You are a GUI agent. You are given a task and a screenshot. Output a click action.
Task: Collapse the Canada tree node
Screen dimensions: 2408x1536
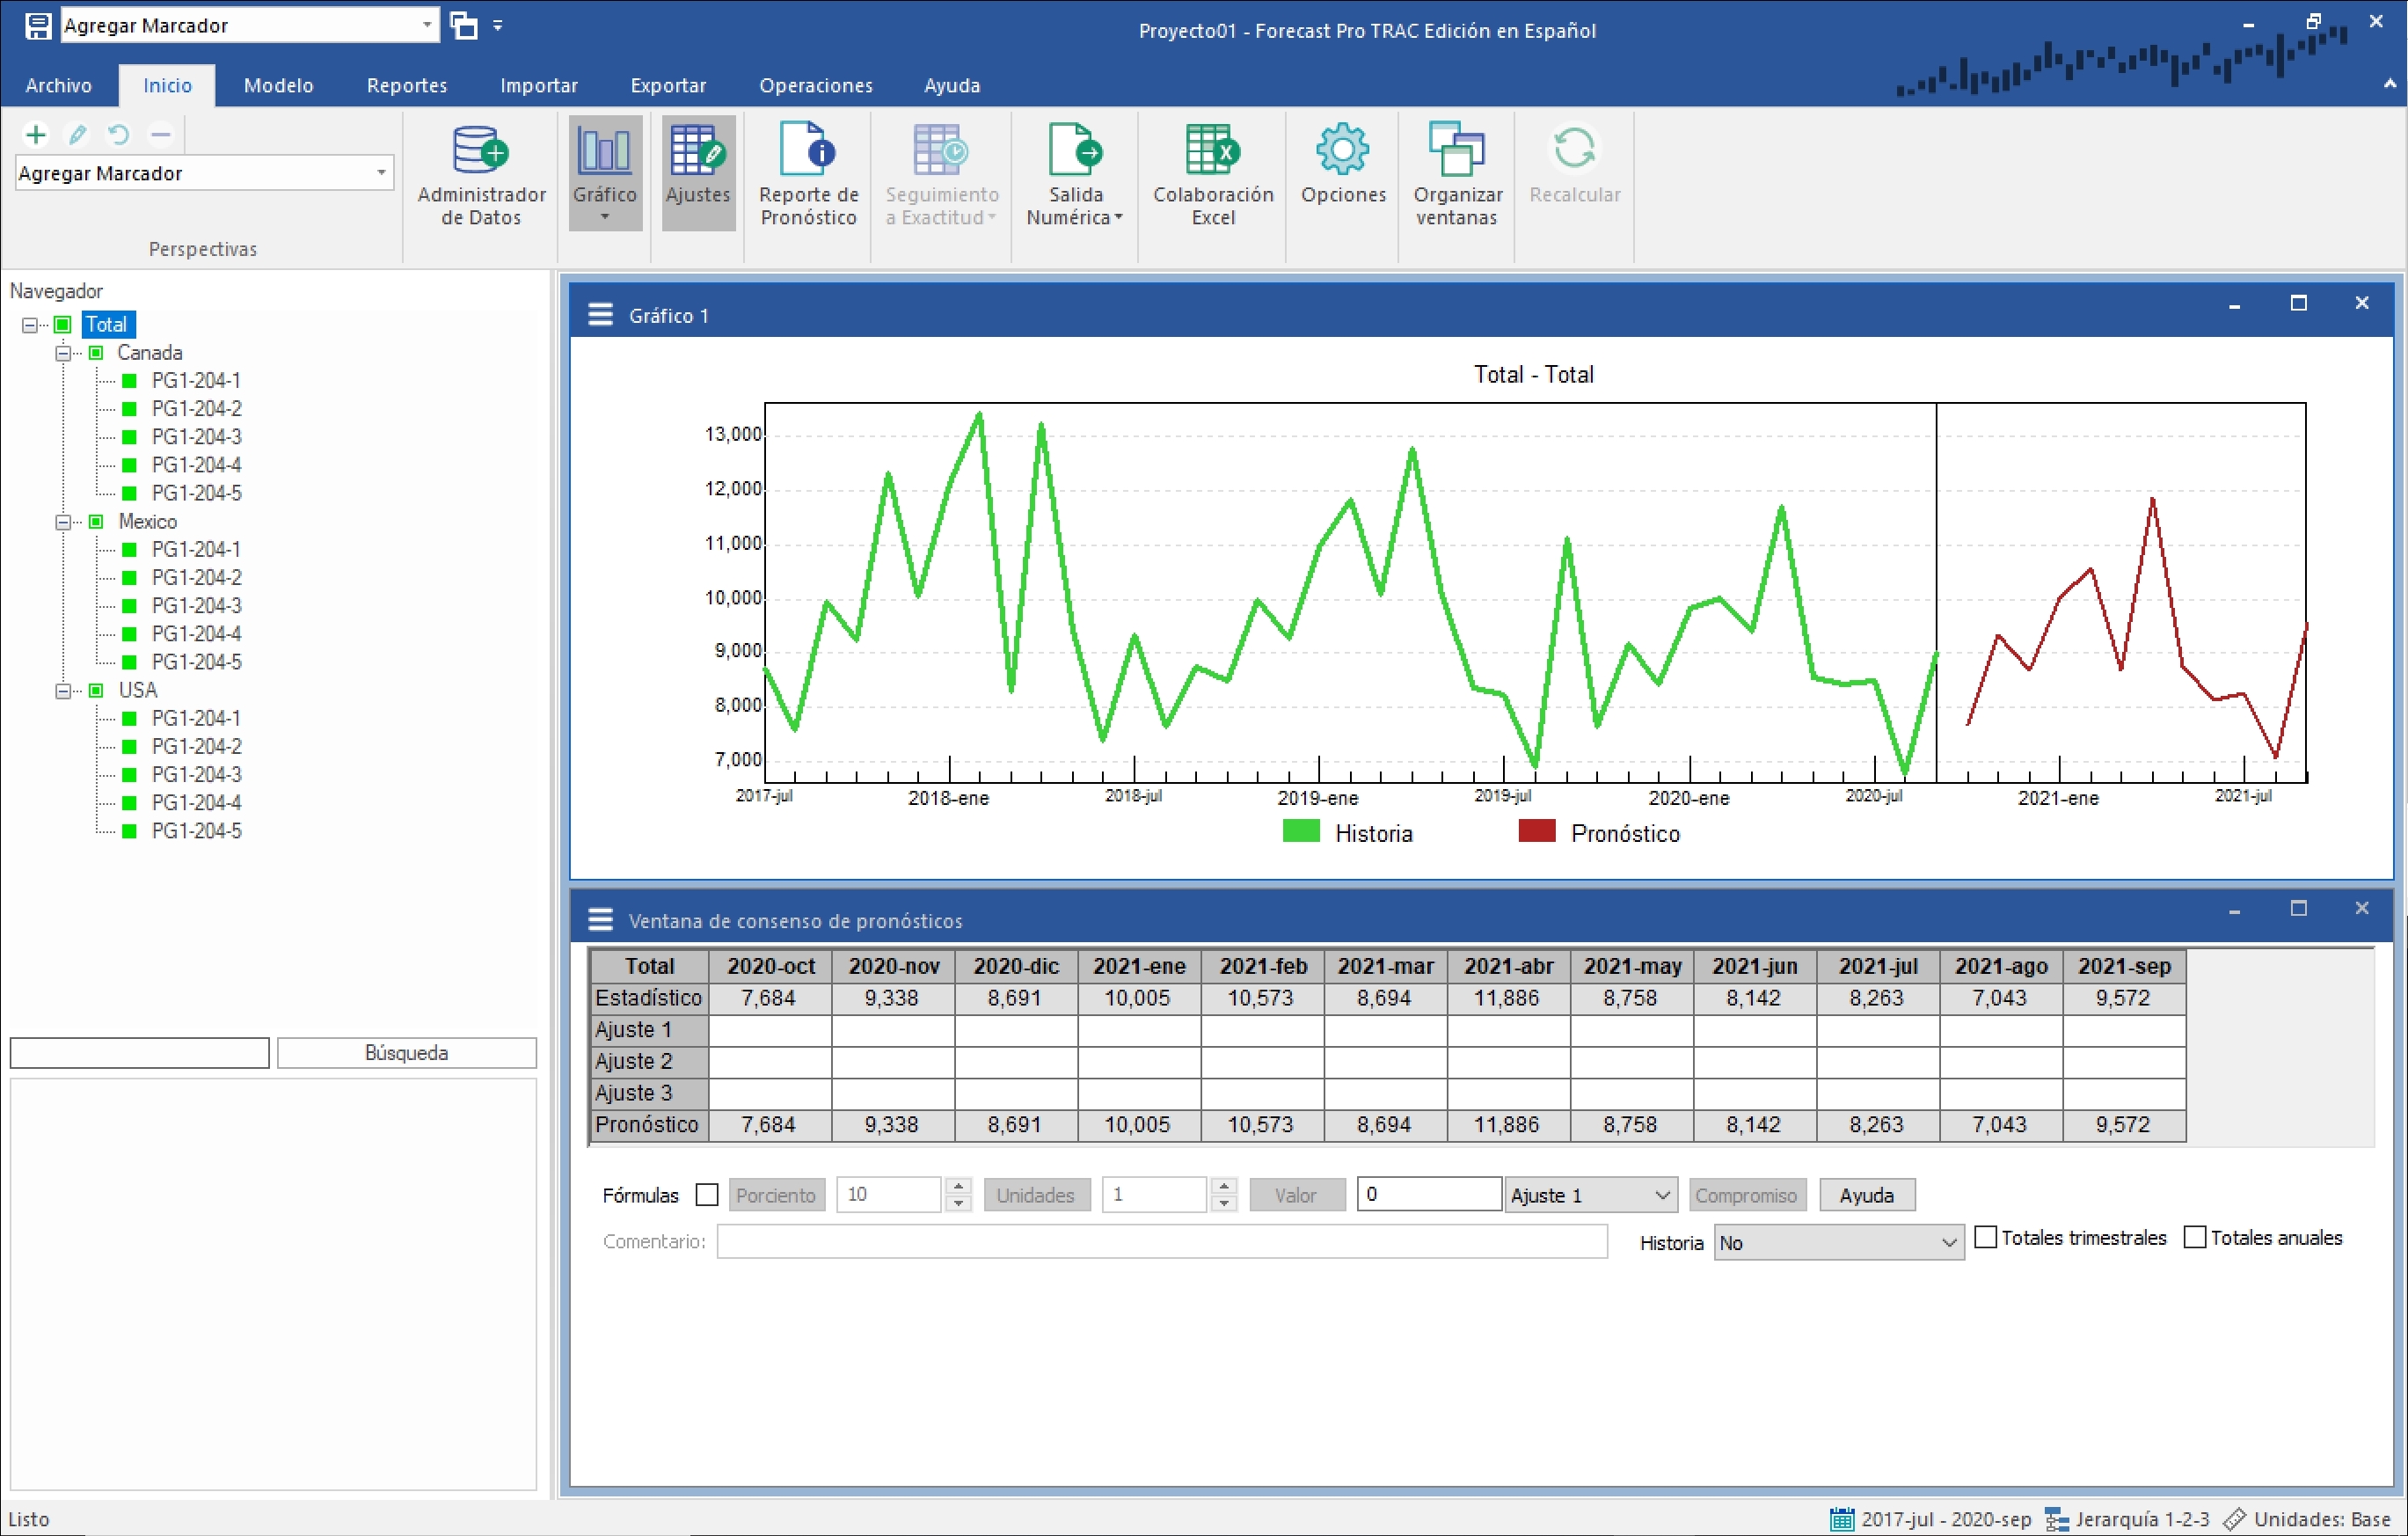point(63,353)
